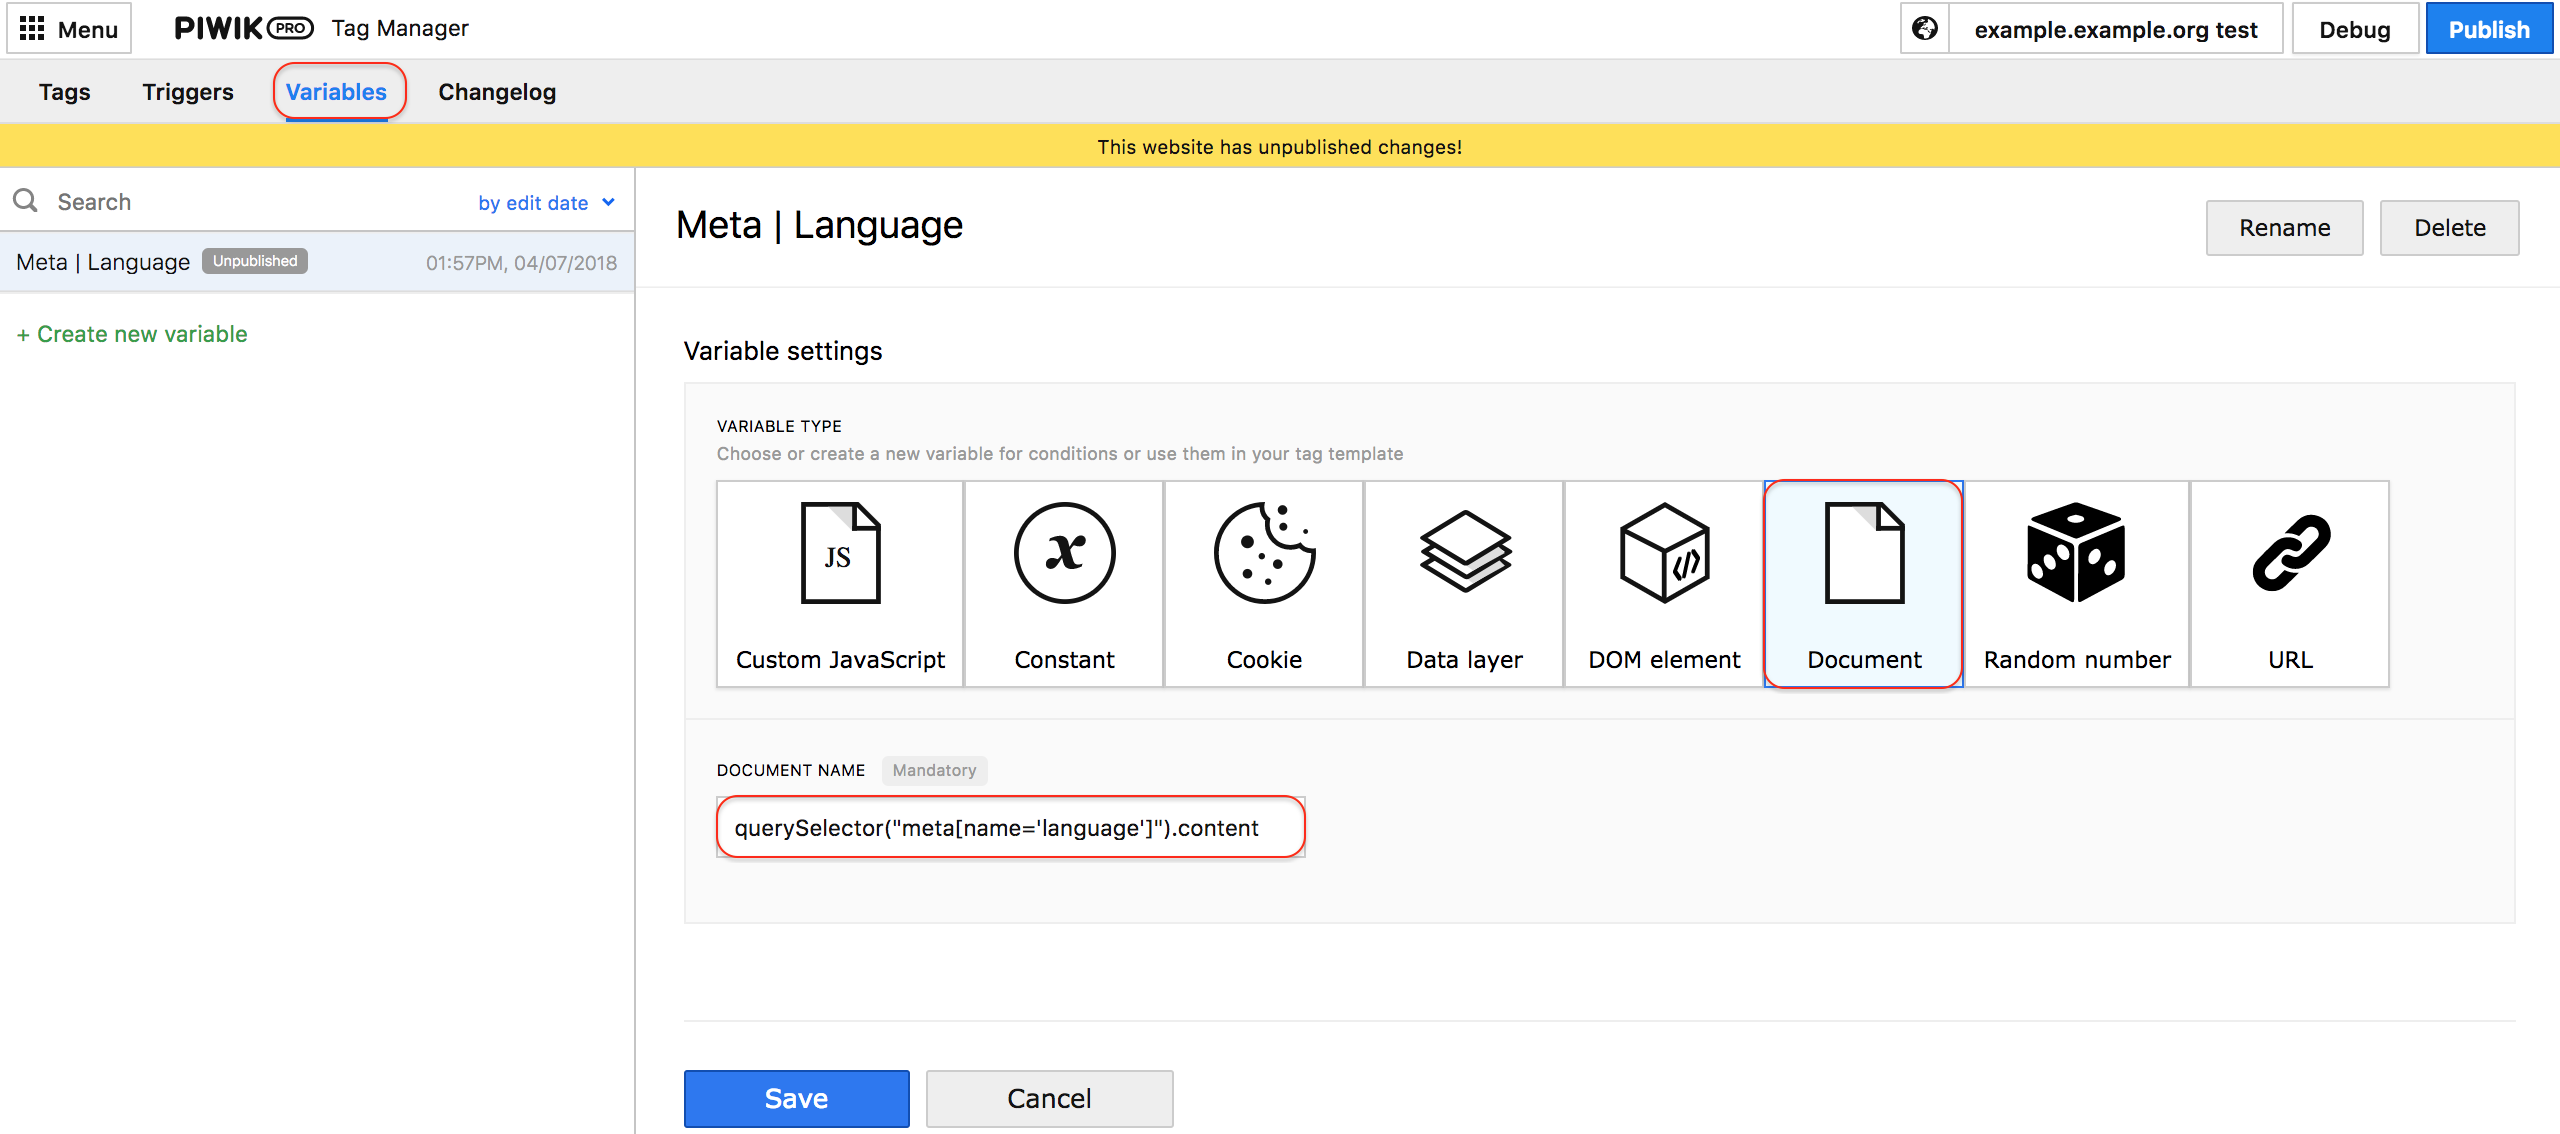The height and width of the screenshot is (1134, 2560).
Task: Open Debug mode
Action: pyautogui.click(x=2355, y=29)
